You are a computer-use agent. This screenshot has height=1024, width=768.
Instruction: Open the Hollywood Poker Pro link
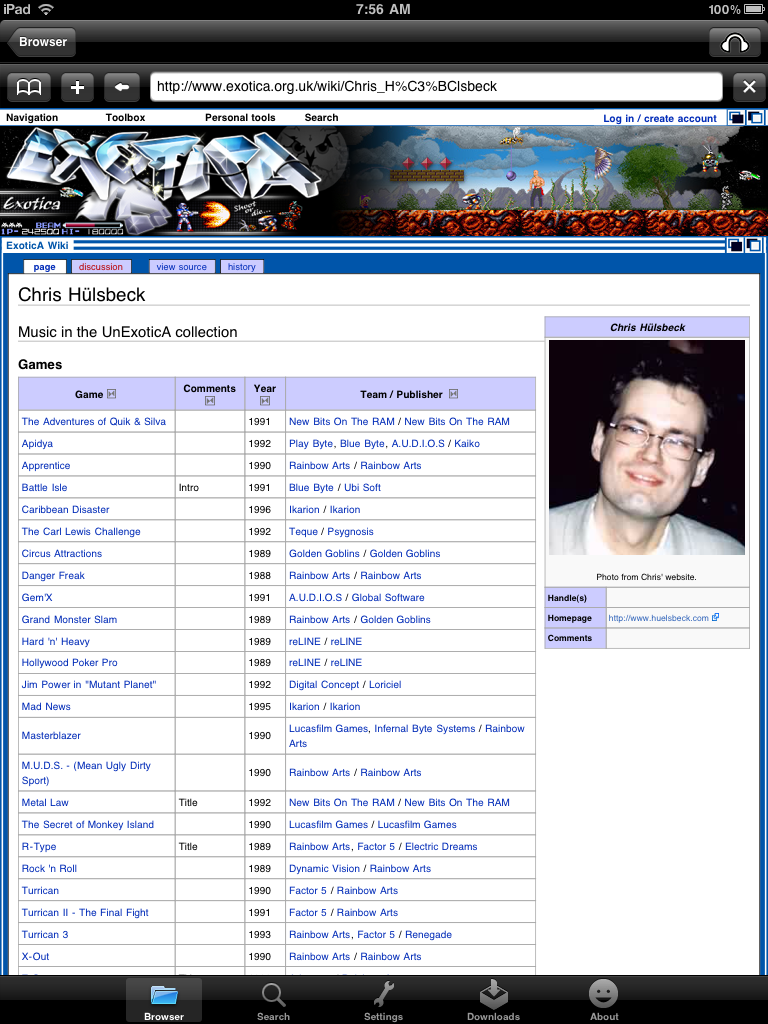pyautogui.click(x=69, y=662)
